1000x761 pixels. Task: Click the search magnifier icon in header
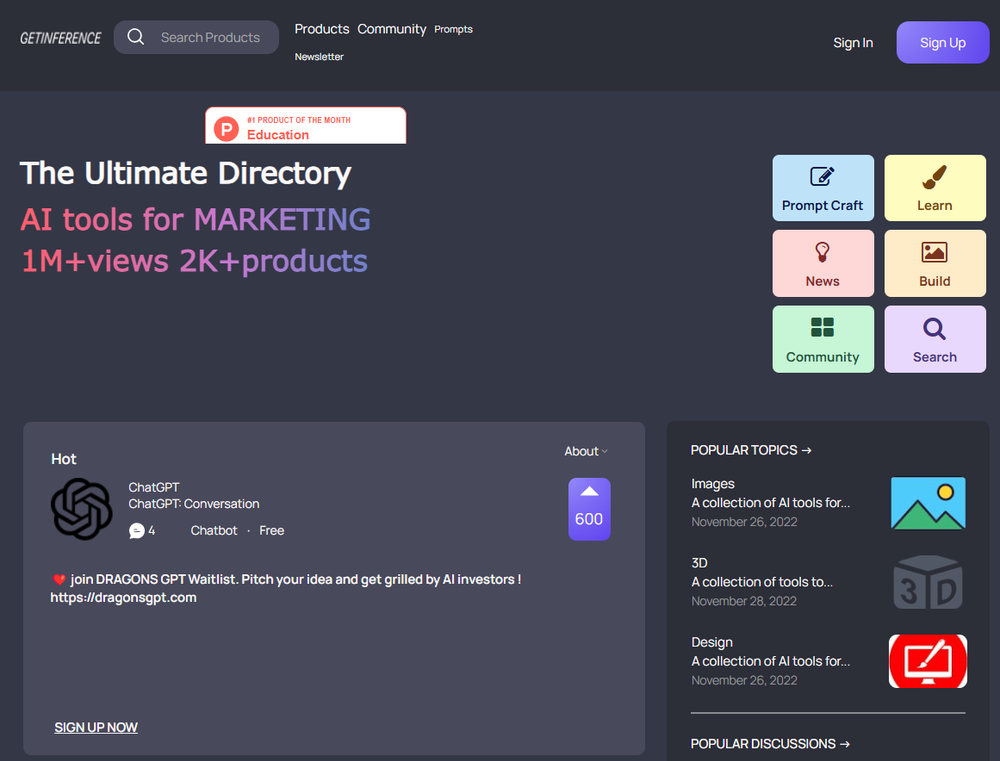pos(135,36)
